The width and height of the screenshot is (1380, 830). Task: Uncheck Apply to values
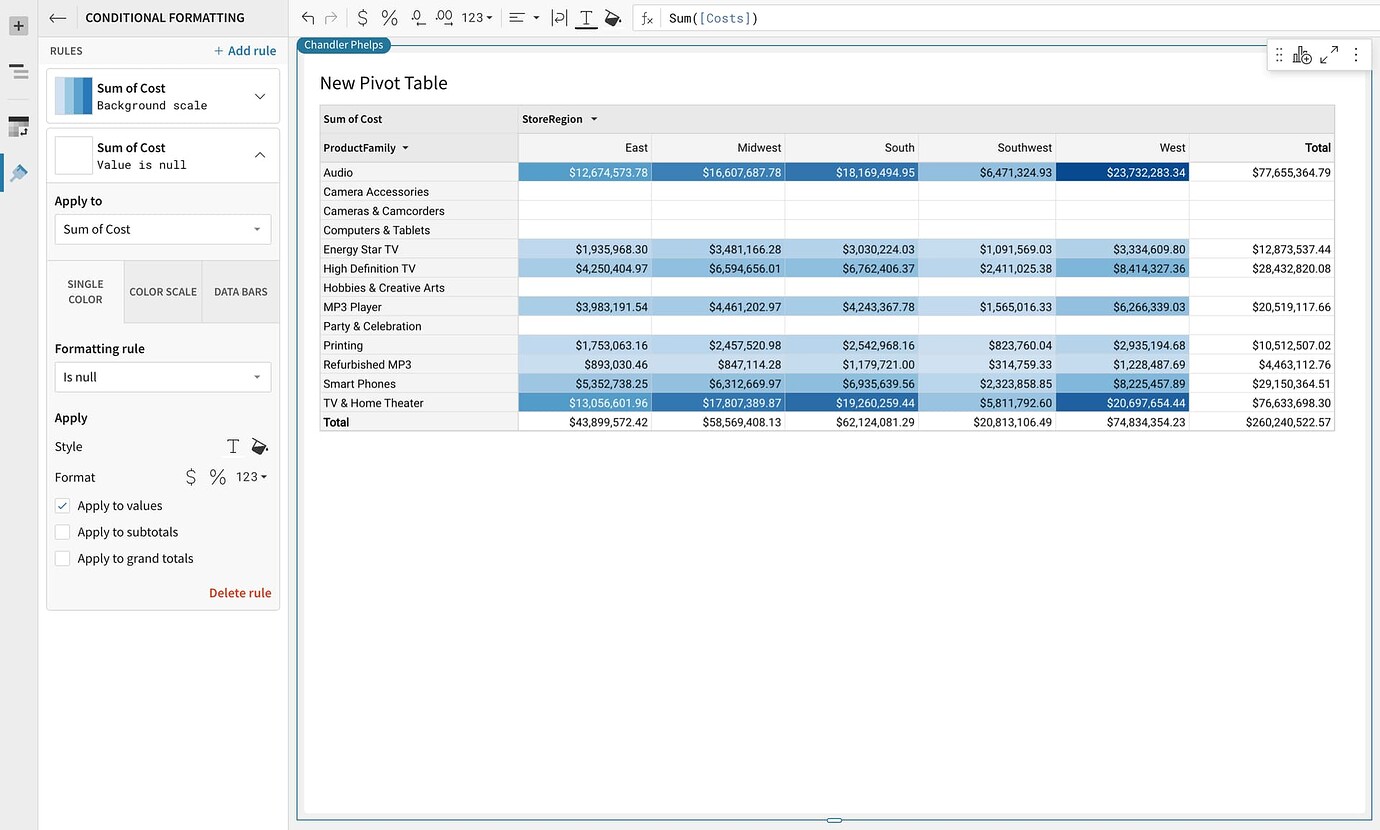coord(62,506)
